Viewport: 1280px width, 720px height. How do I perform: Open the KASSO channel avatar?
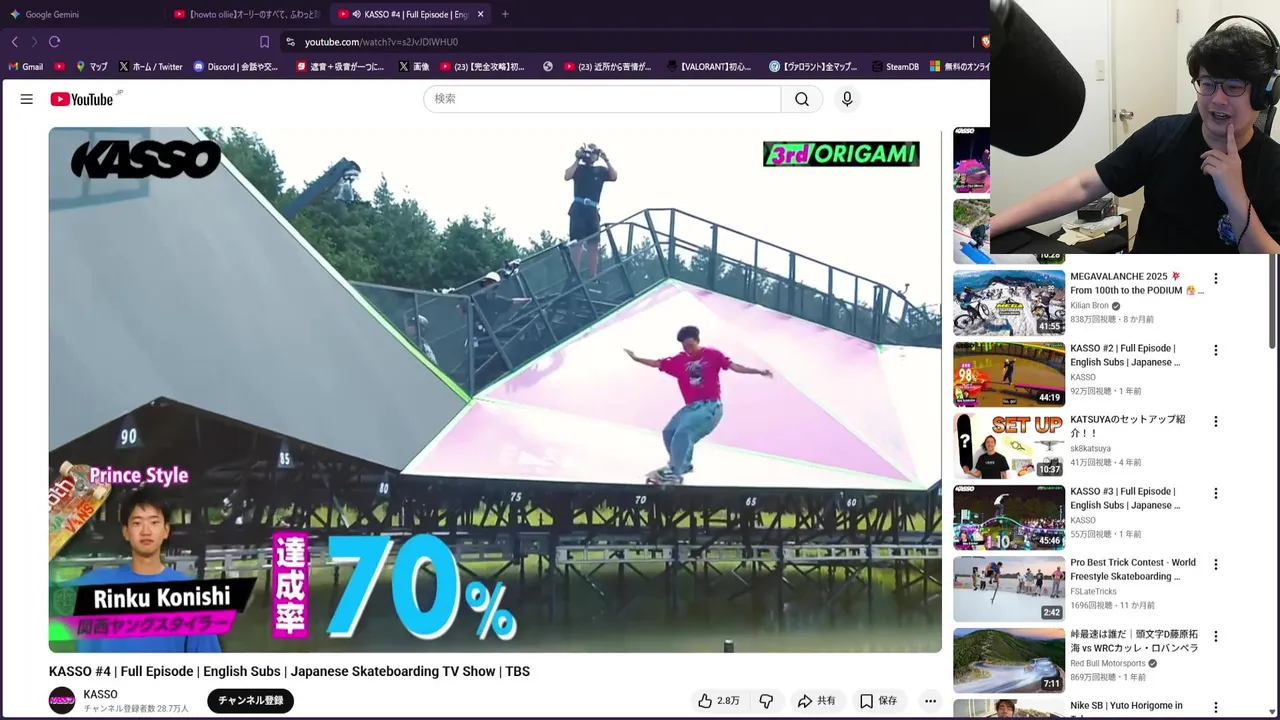[x=62, y=701]
